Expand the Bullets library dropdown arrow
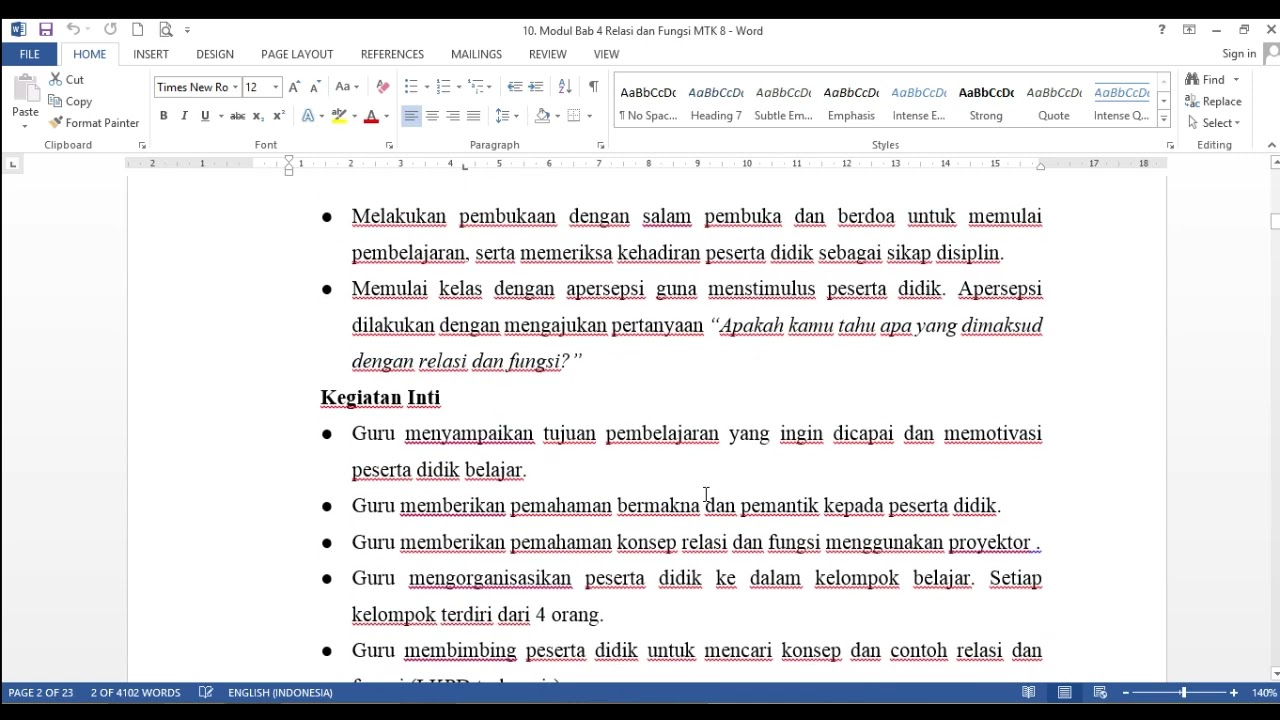Image resolution: width=1280 pixels, height=720 pixels. 426,87
